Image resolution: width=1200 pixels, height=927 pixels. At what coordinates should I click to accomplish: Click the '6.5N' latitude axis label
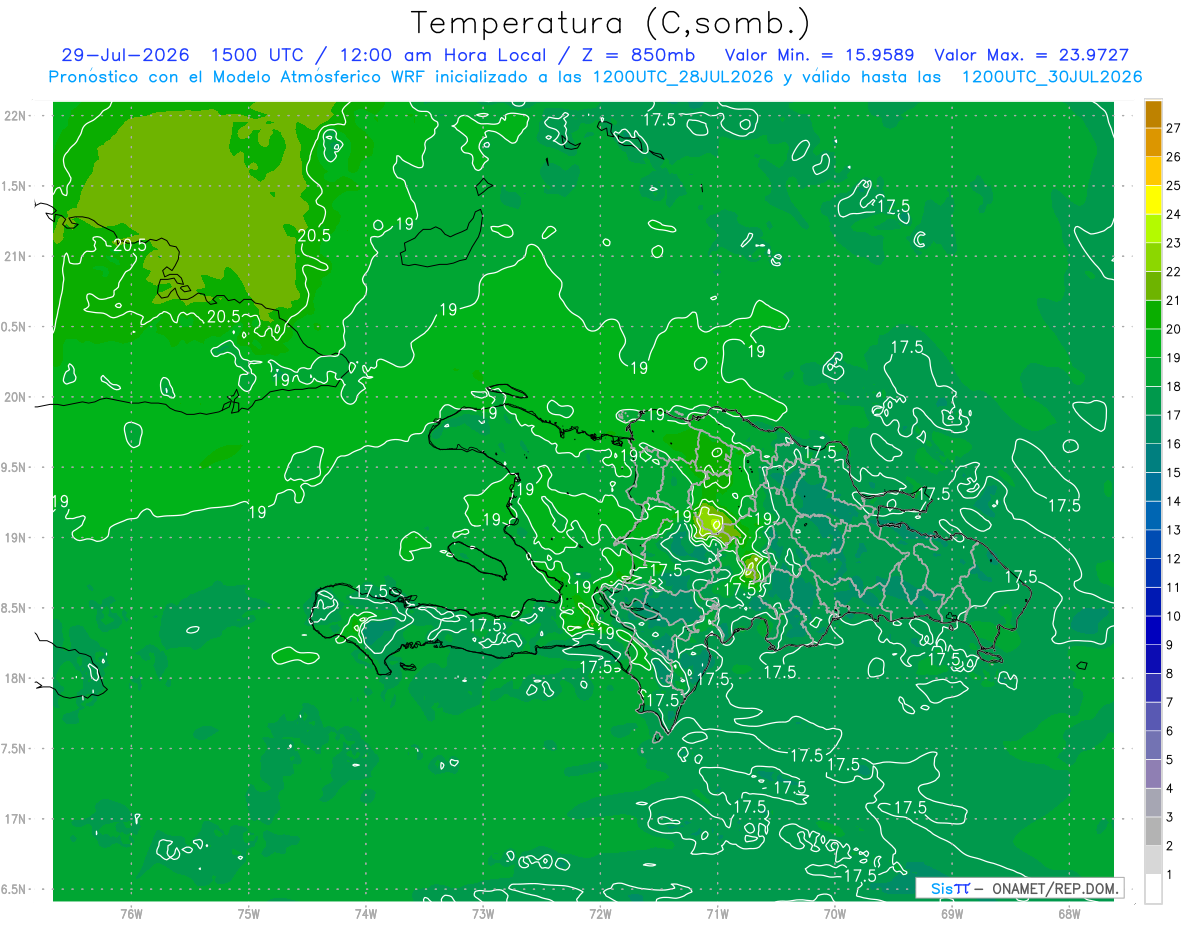pos(14,889)
